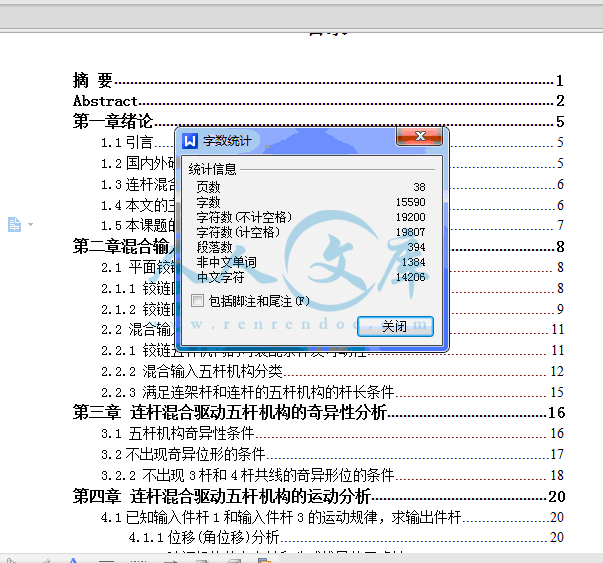
Task: Open the 摘 要 table of contents entry
Action: [x=318, y=80]
